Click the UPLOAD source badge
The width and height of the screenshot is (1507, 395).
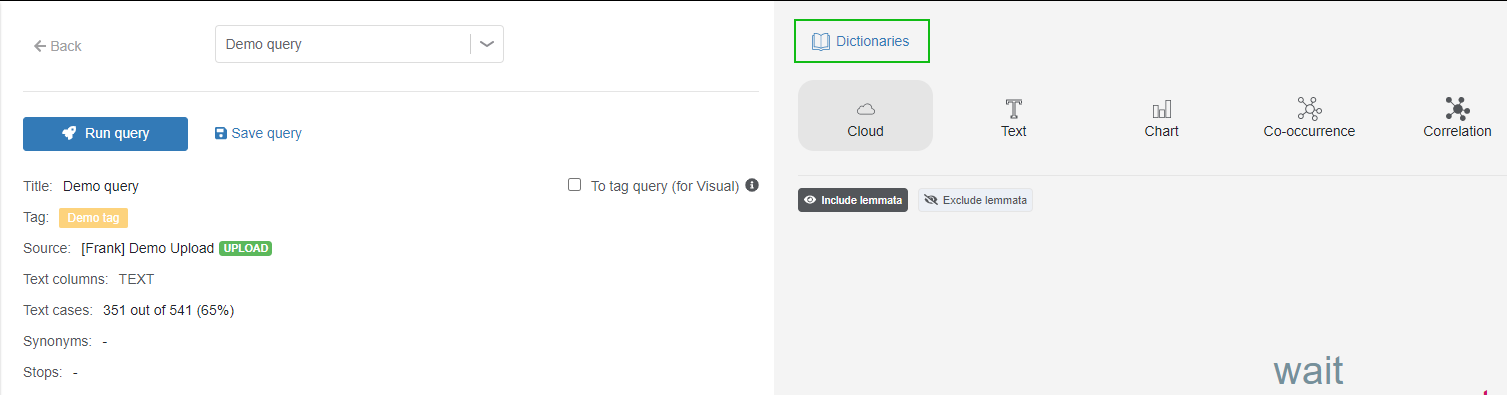click(246, 248)
